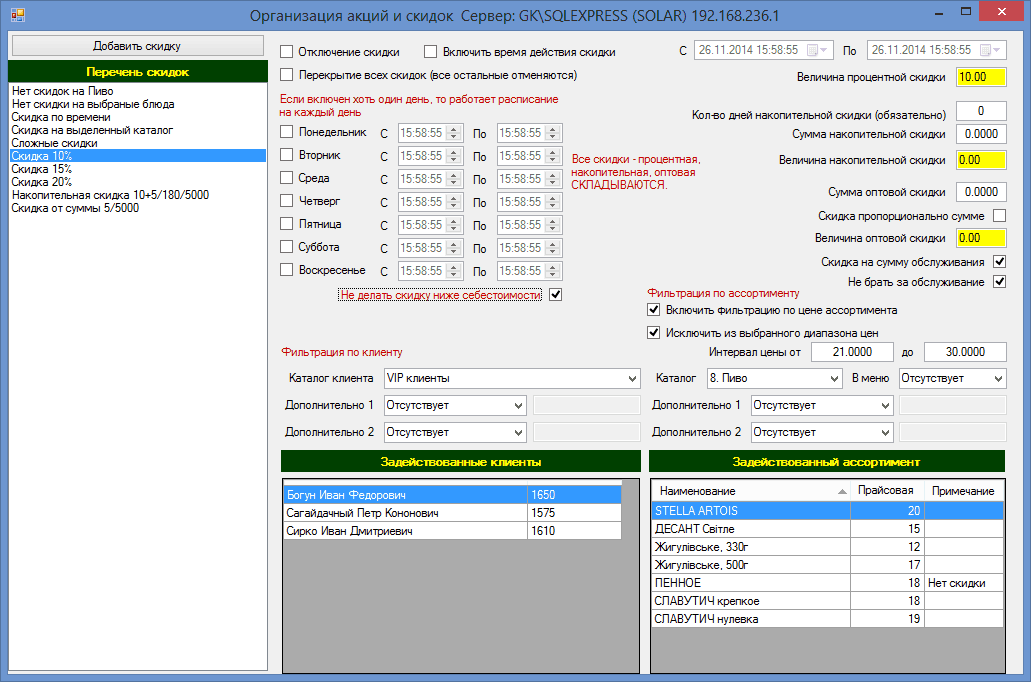Toggle 'Отключение скидки' checkbox
Image resolution: width=1031 pixels, height=682 pixels.
287,51
